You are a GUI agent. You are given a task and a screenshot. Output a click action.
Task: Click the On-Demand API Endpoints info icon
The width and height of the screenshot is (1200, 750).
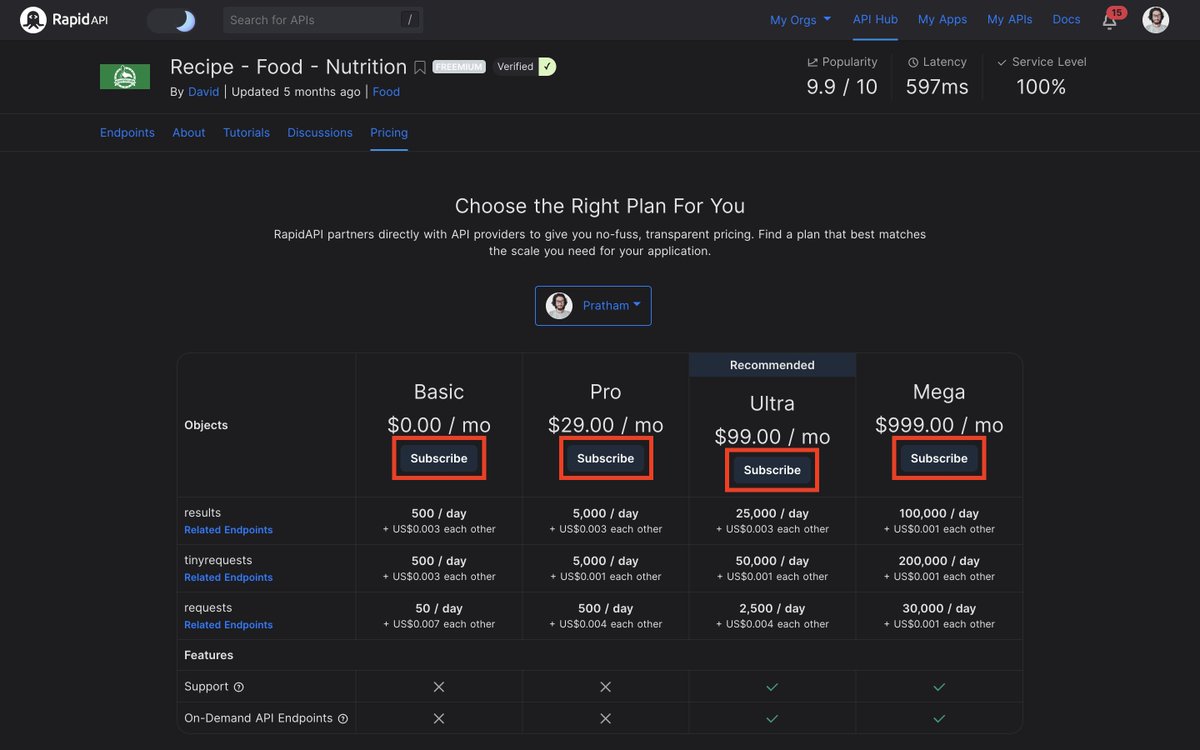(x=343, y=719)
